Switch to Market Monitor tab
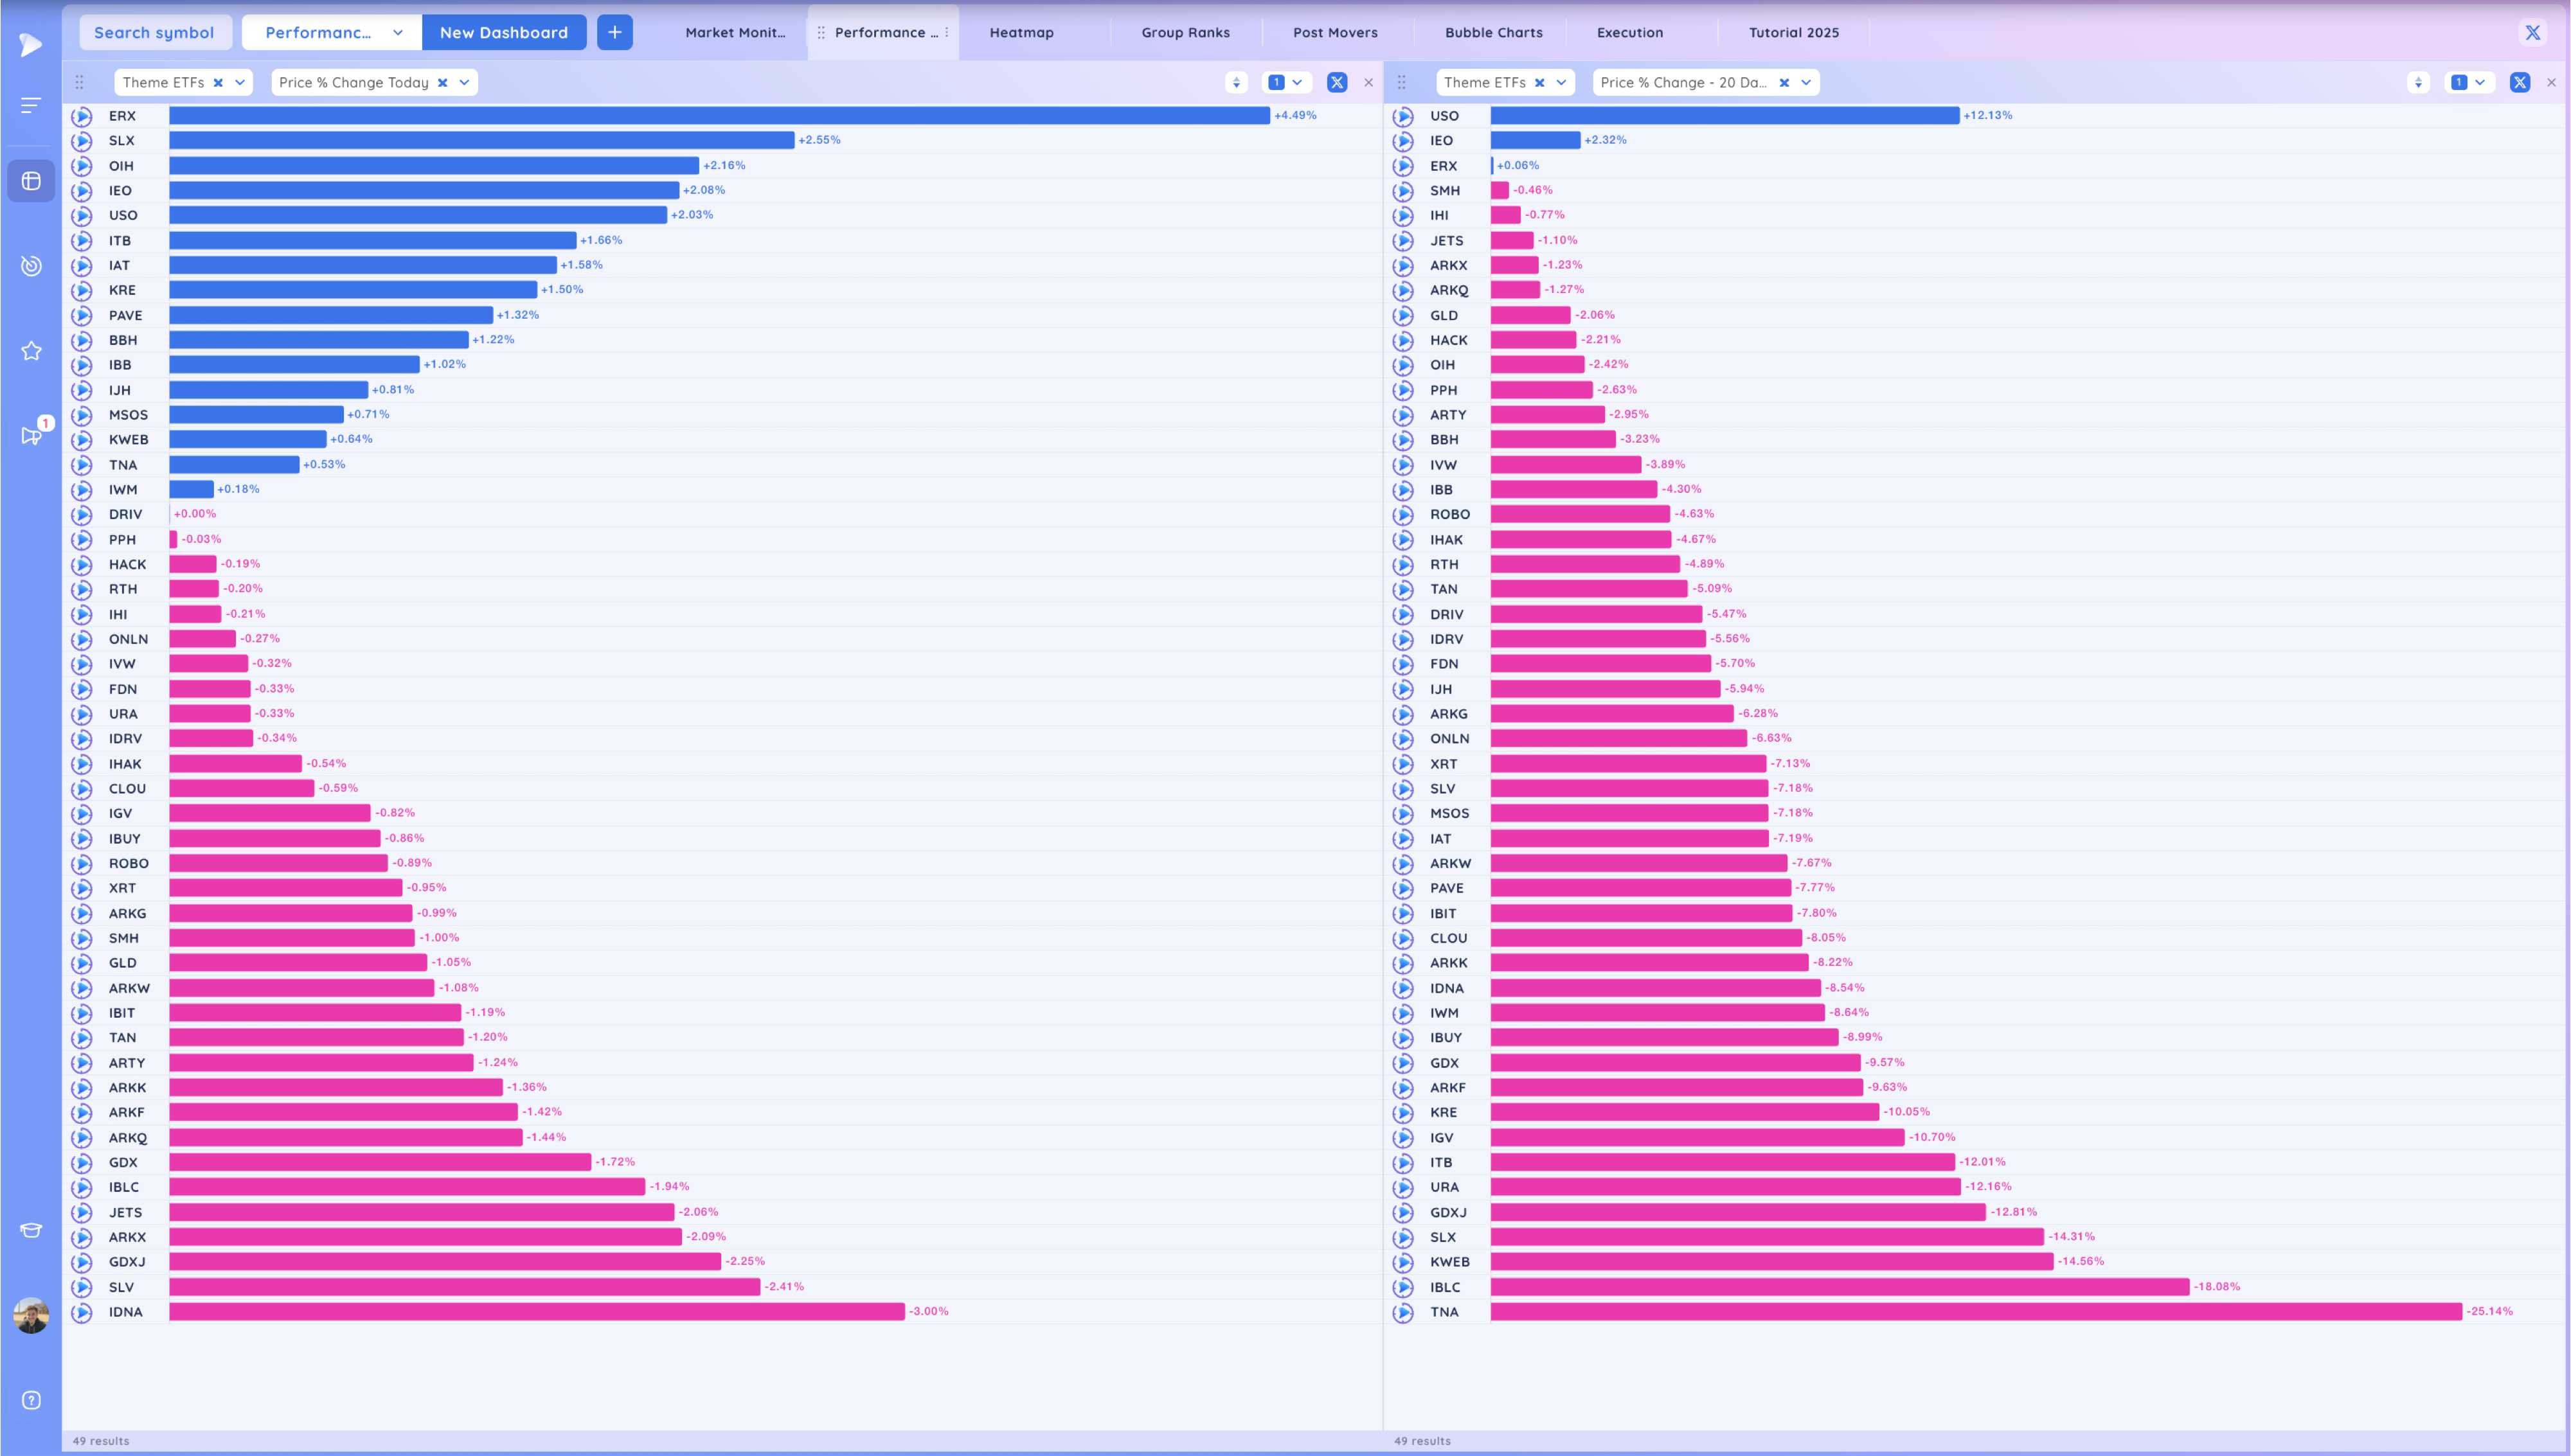 tap(735, 32)
